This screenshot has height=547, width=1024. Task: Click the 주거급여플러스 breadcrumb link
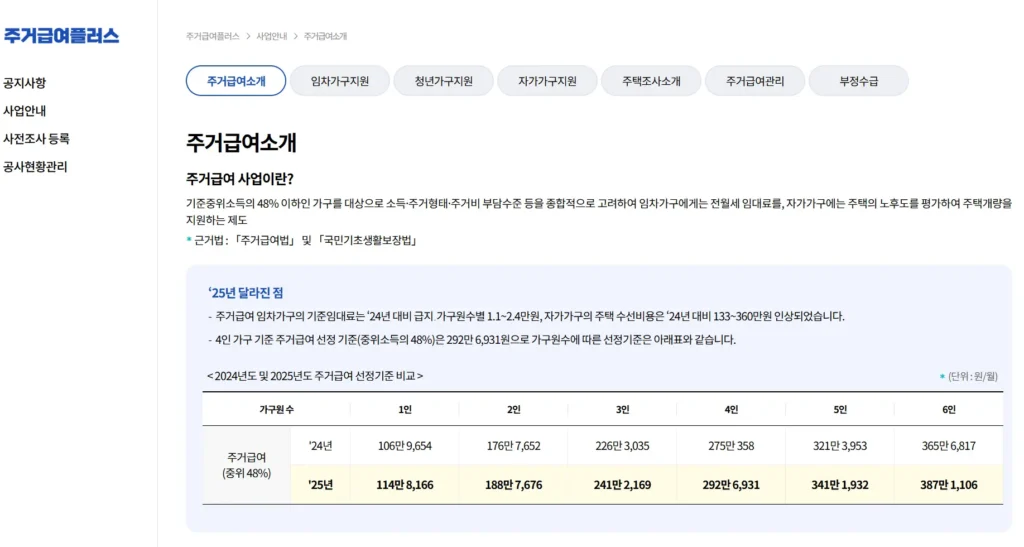pos(213,37)
